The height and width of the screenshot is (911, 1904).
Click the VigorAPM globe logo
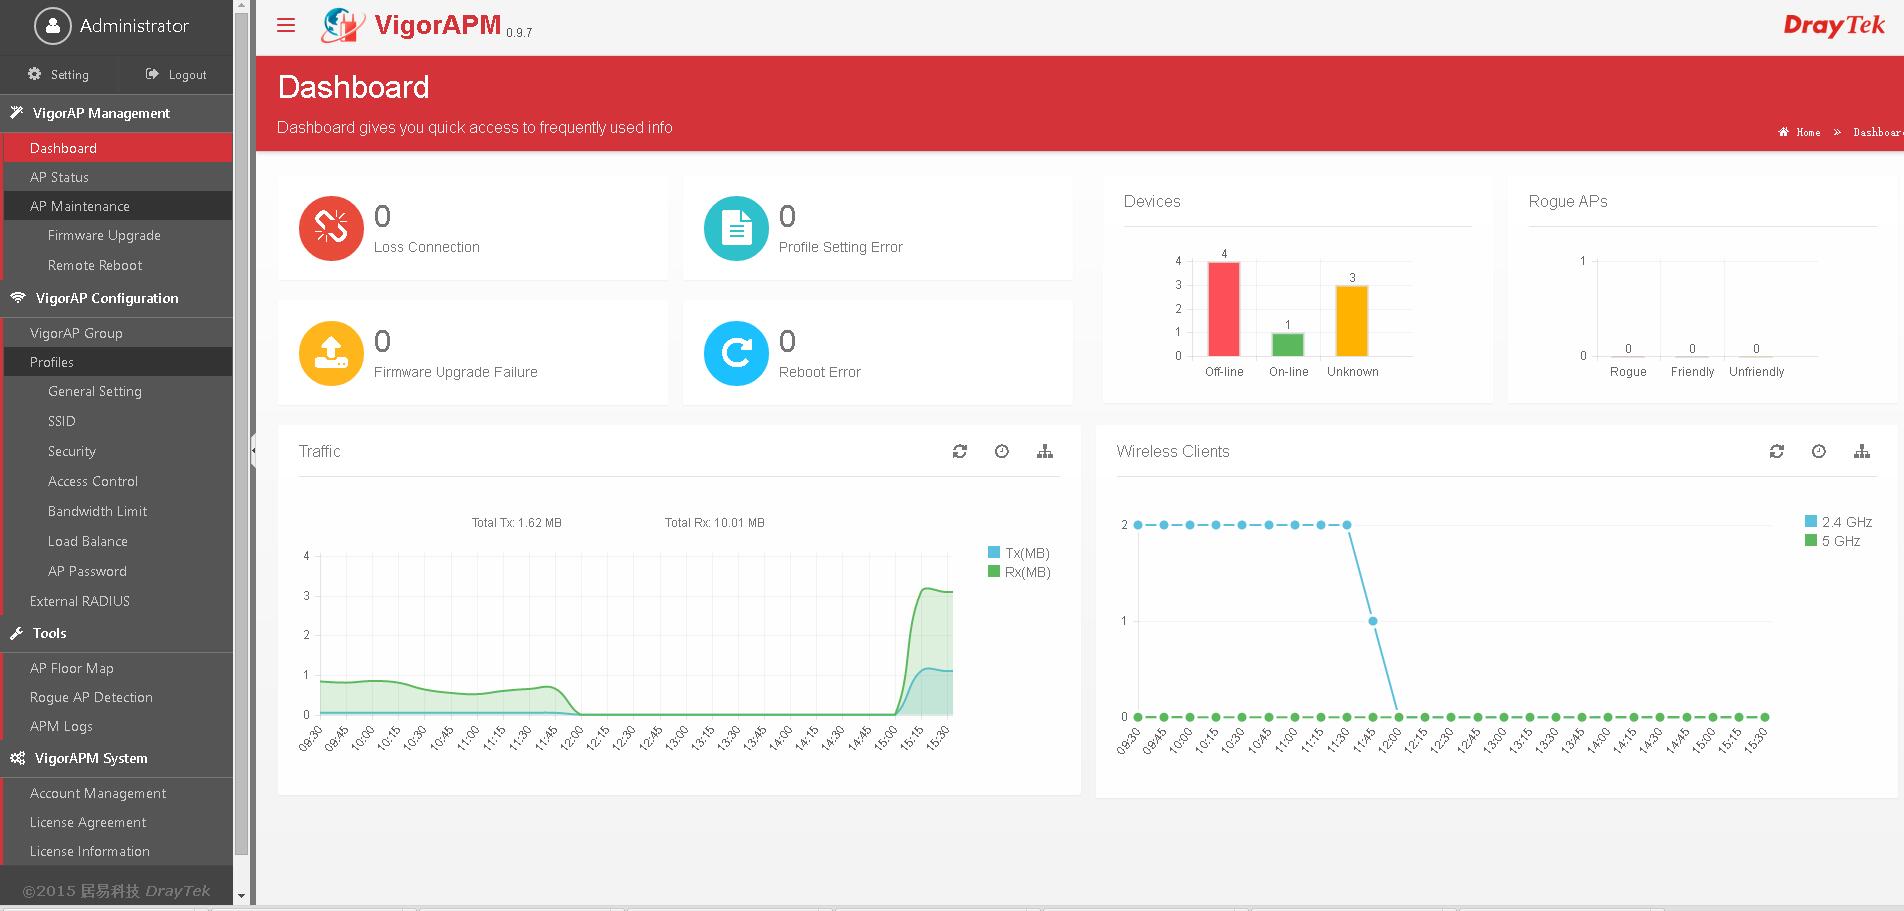[x=343, y=26]
